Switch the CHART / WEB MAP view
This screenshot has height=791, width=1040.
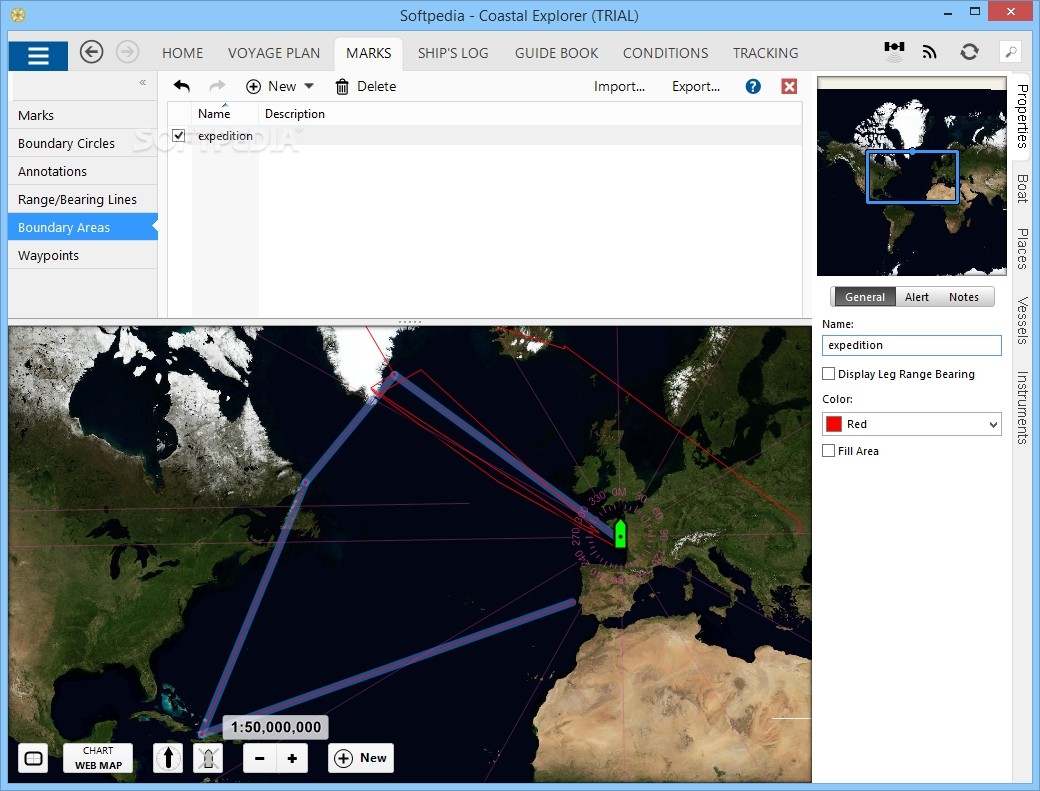point(98,758)
